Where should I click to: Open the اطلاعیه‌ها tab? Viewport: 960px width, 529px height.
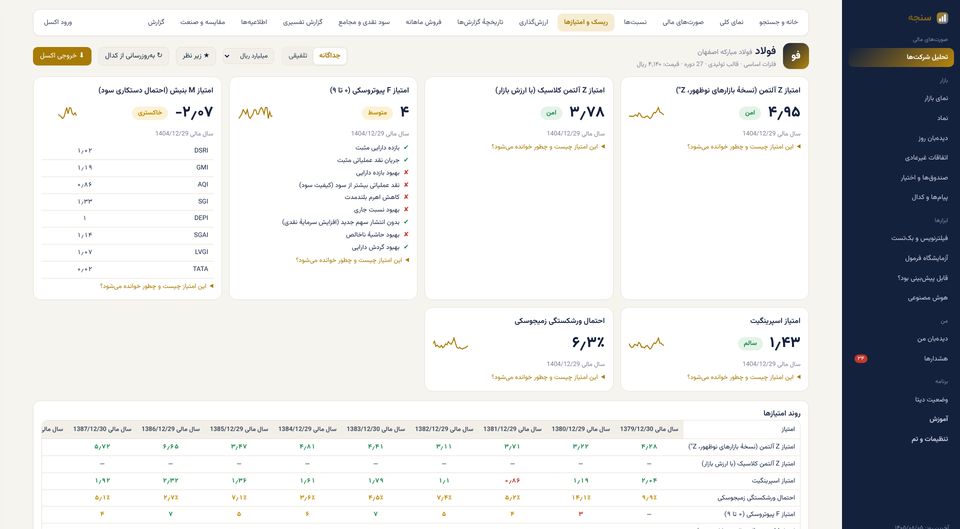click(x=253, y=22)
